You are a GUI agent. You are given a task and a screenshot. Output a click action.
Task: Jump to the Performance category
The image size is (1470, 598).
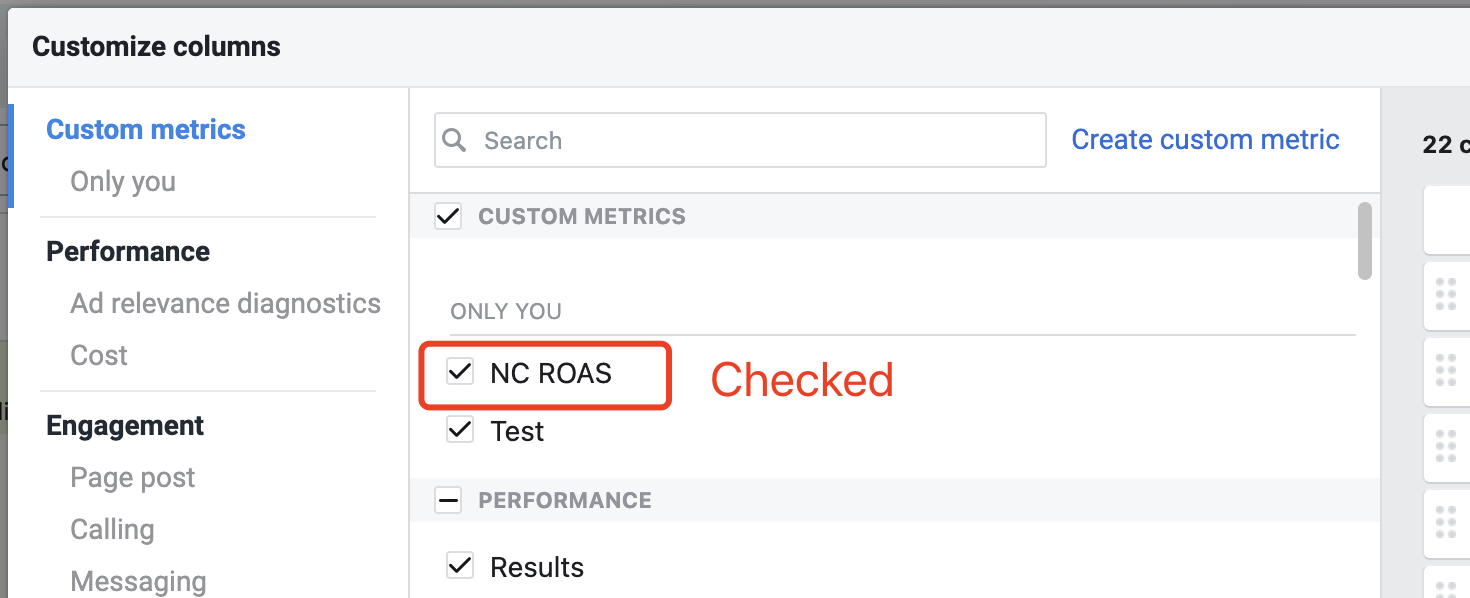[128, 251]
